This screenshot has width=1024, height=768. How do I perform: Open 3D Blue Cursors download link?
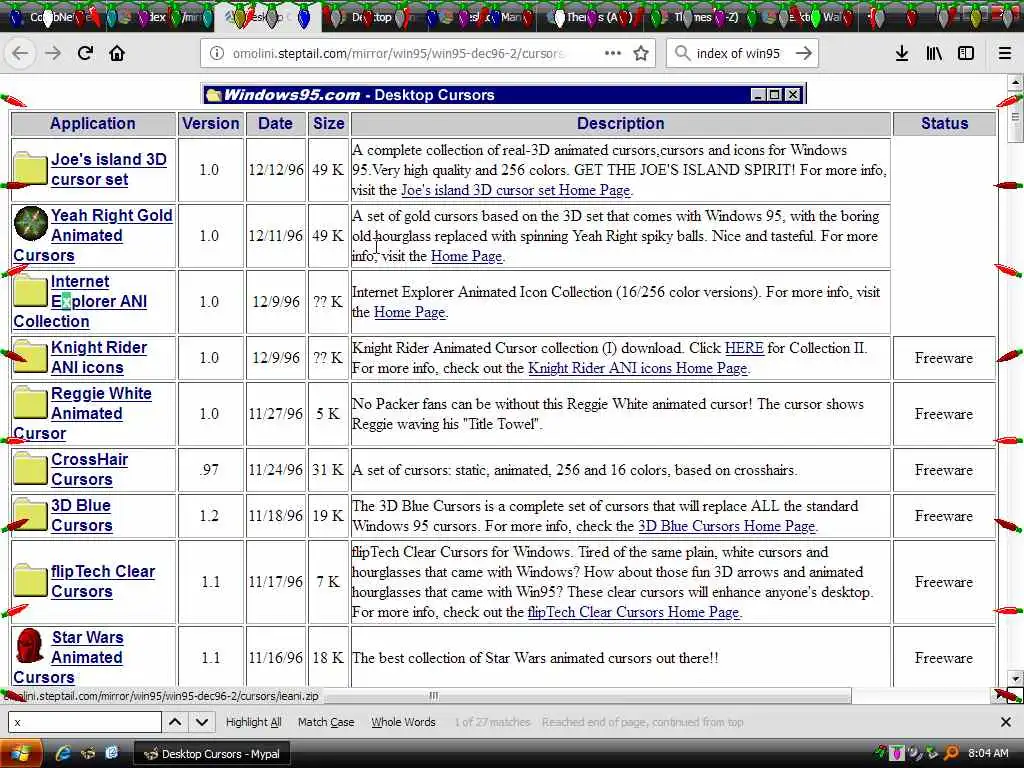point(82,515)
